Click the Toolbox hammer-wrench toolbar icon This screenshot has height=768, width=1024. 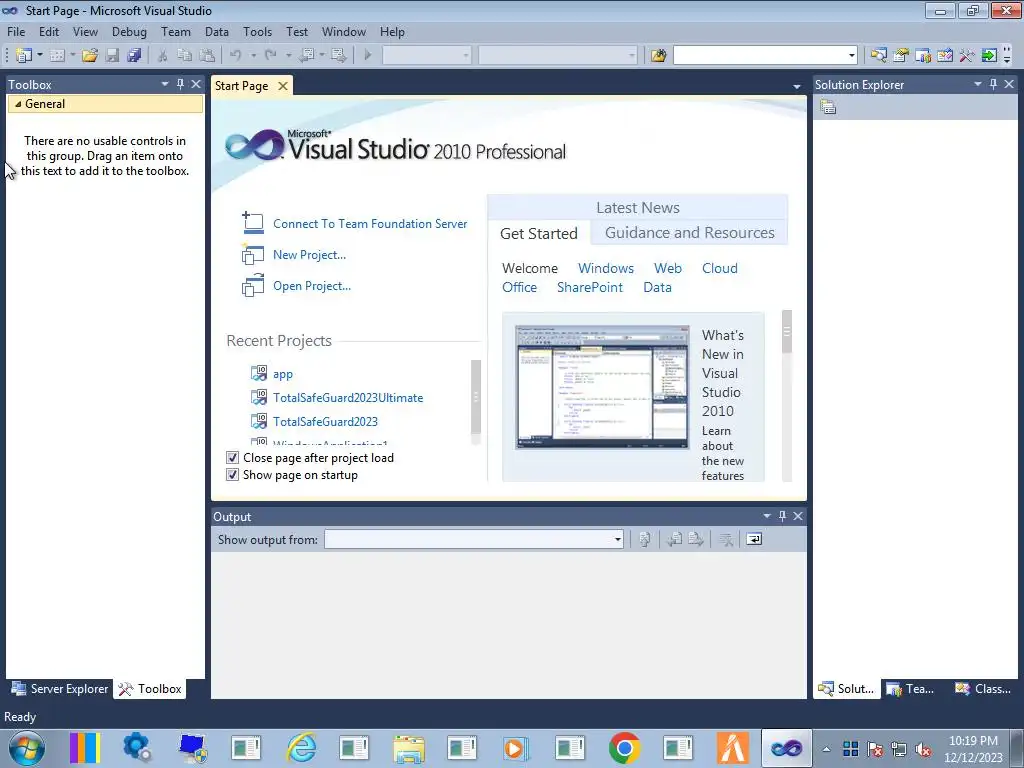(967, 56)
